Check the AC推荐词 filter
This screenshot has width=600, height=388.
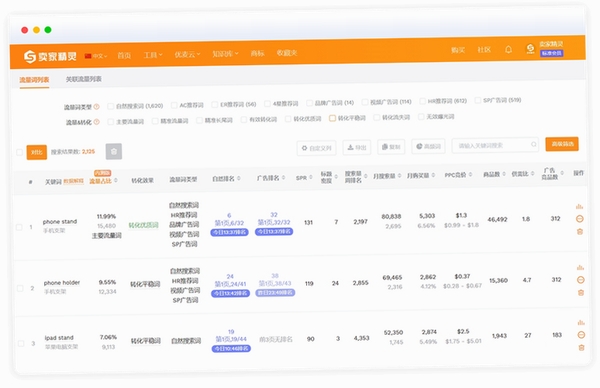tap(174, 105)
